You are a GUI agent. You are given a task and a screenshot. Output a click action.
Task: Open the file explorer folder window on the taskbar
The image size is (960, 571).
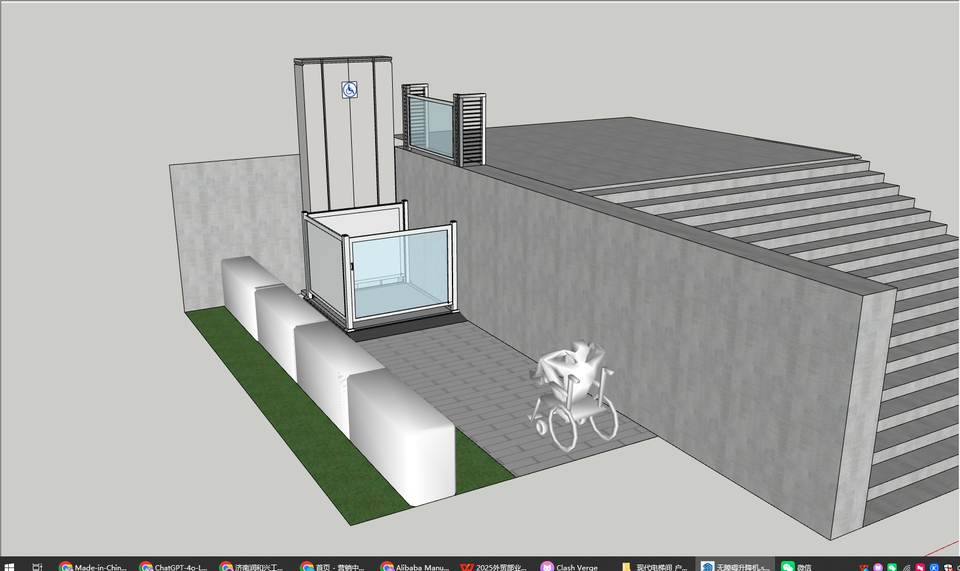coord(655,567)
